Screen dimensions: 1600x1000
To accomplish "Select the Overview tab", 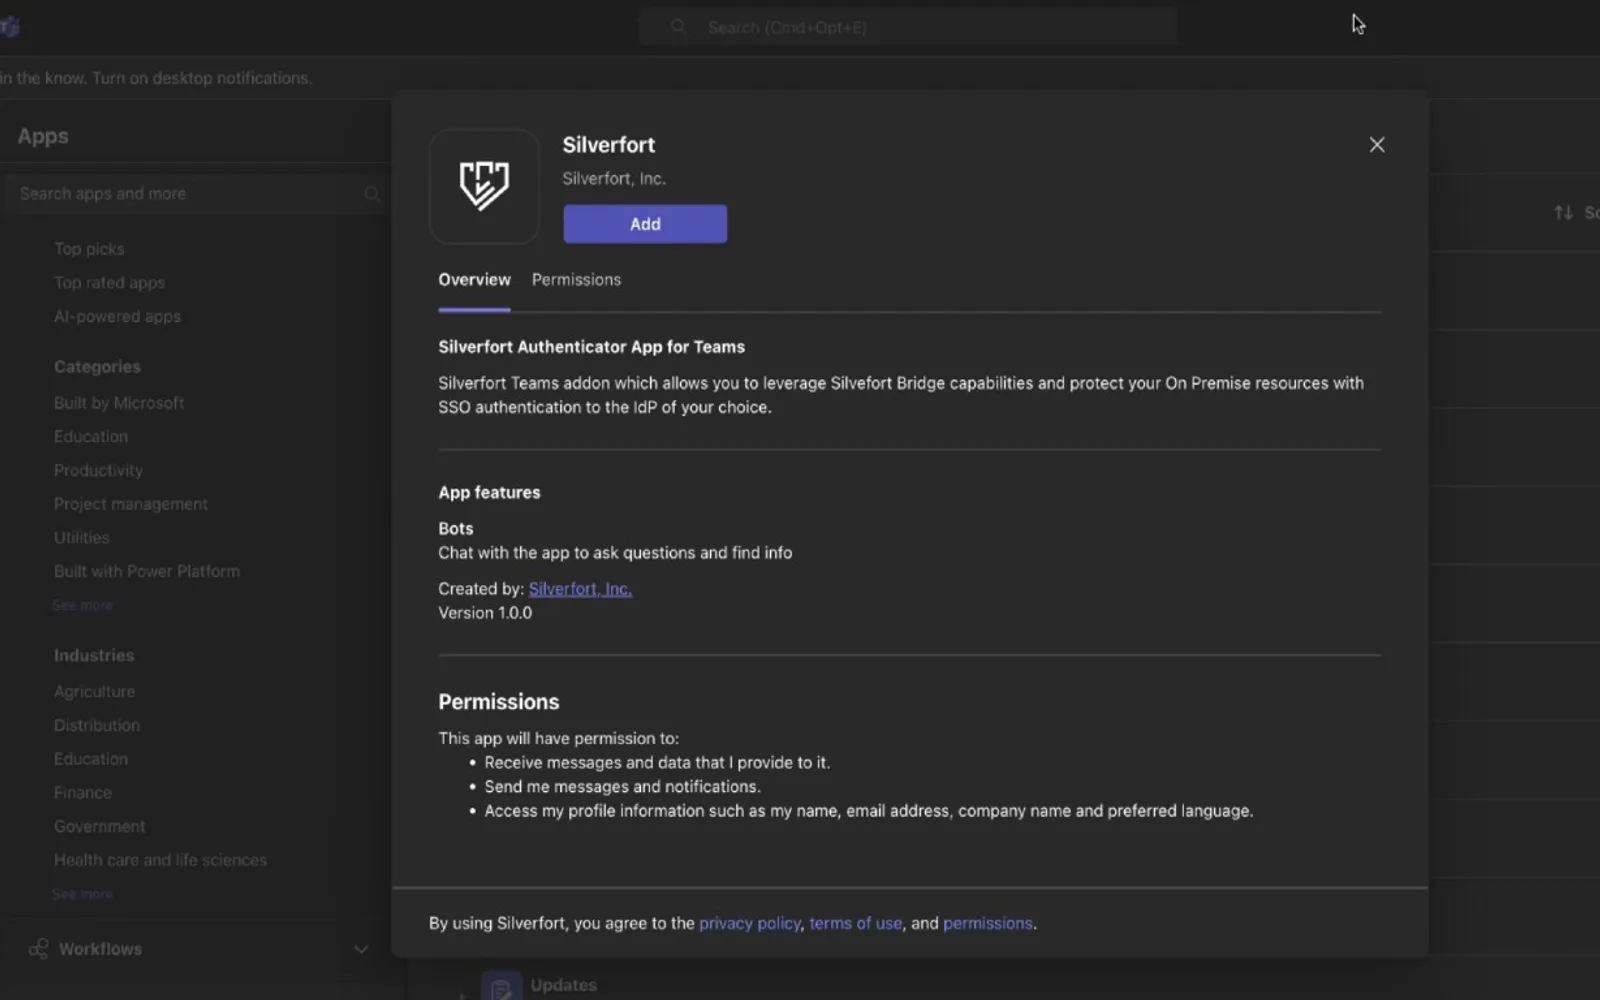I will (x=474, y=280).
